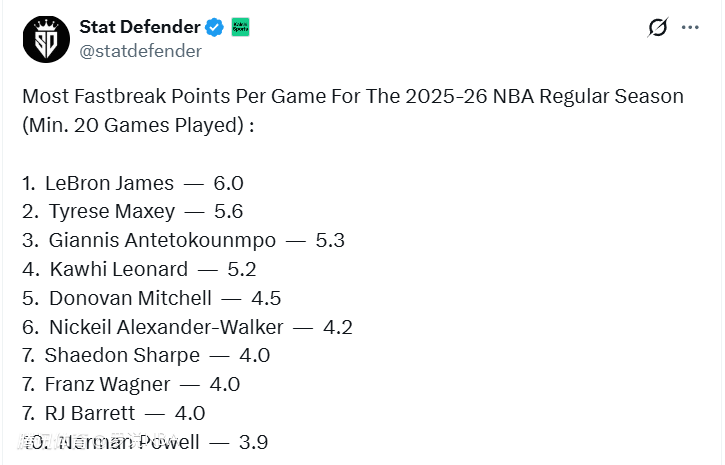
Task: Click the Giannis Antetokounmpo 5.3 line
Action: coord(183,241)
